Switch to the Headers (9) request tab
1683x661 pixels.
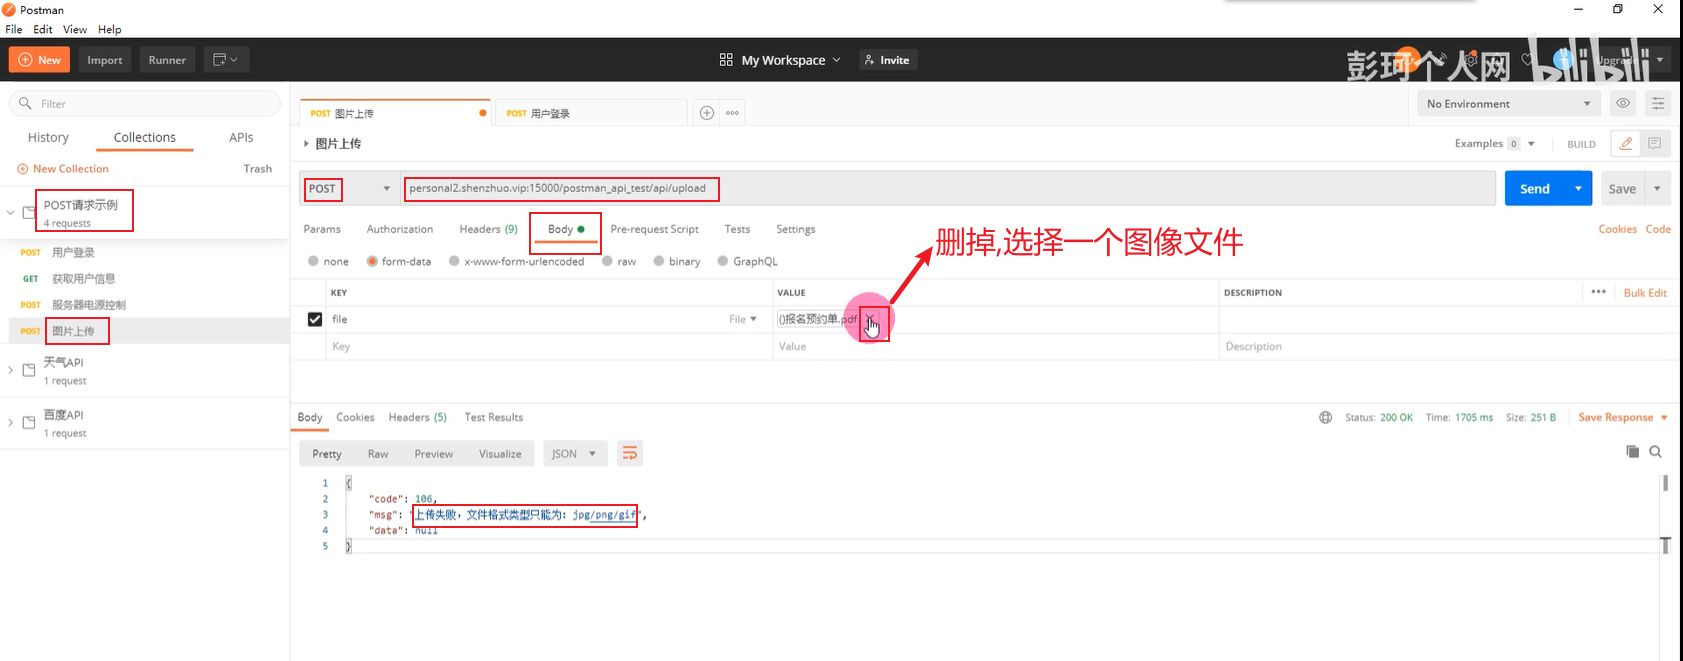coord(488,229)
